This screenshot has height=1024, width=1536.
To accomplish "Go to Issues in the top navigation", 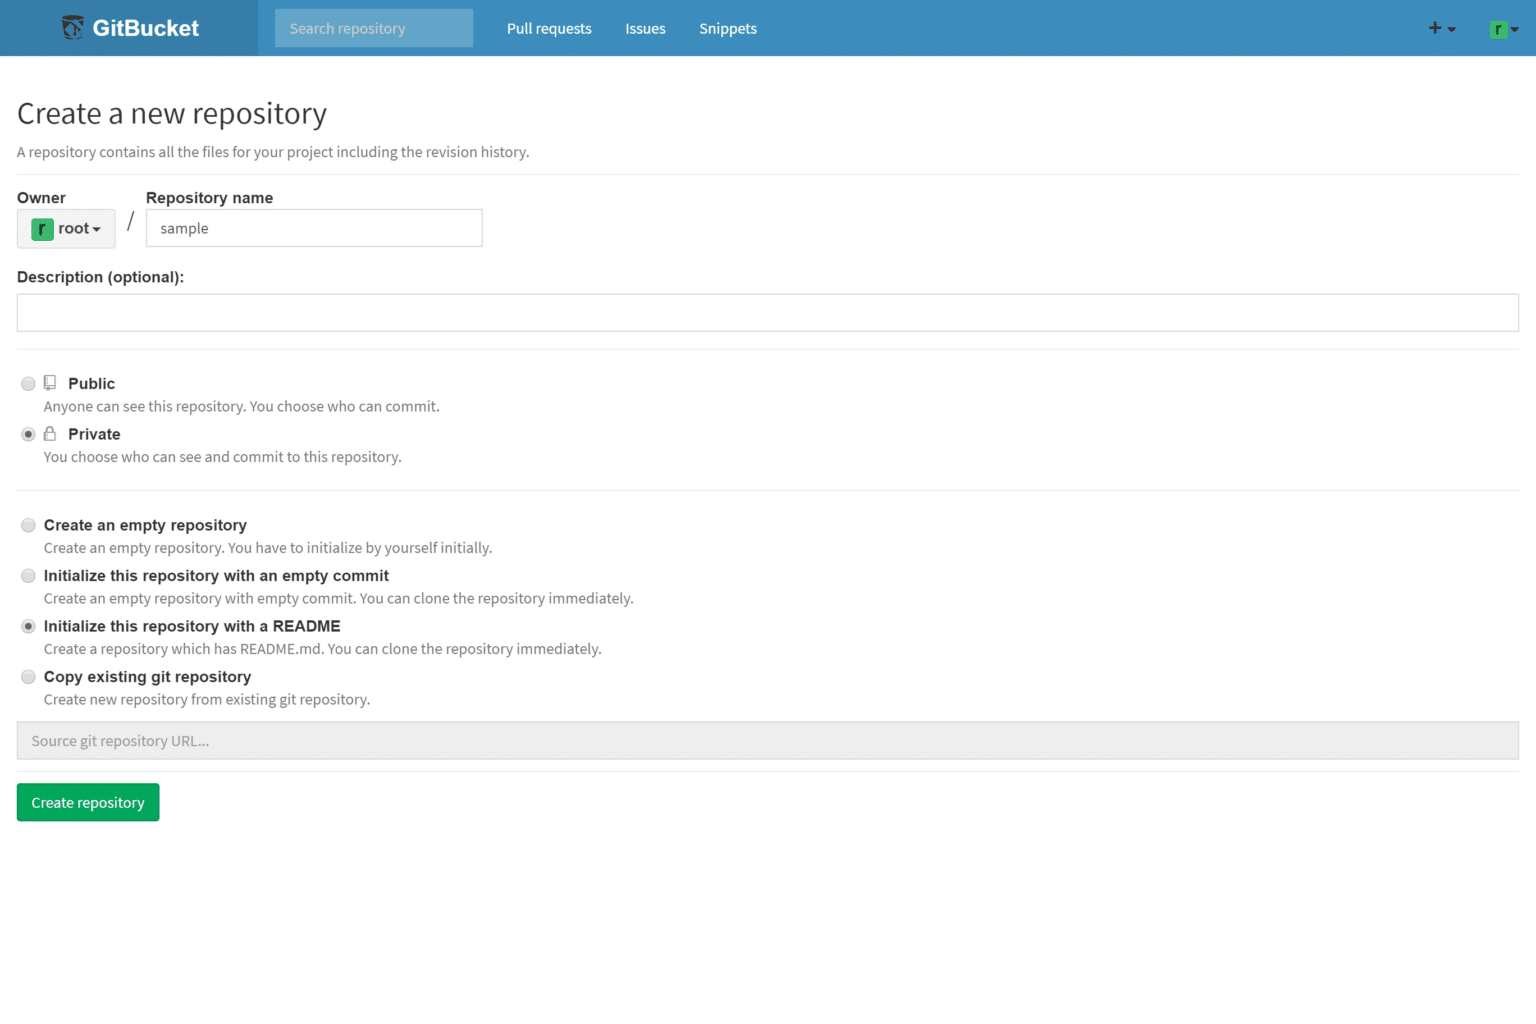I will tap(645, 29).
